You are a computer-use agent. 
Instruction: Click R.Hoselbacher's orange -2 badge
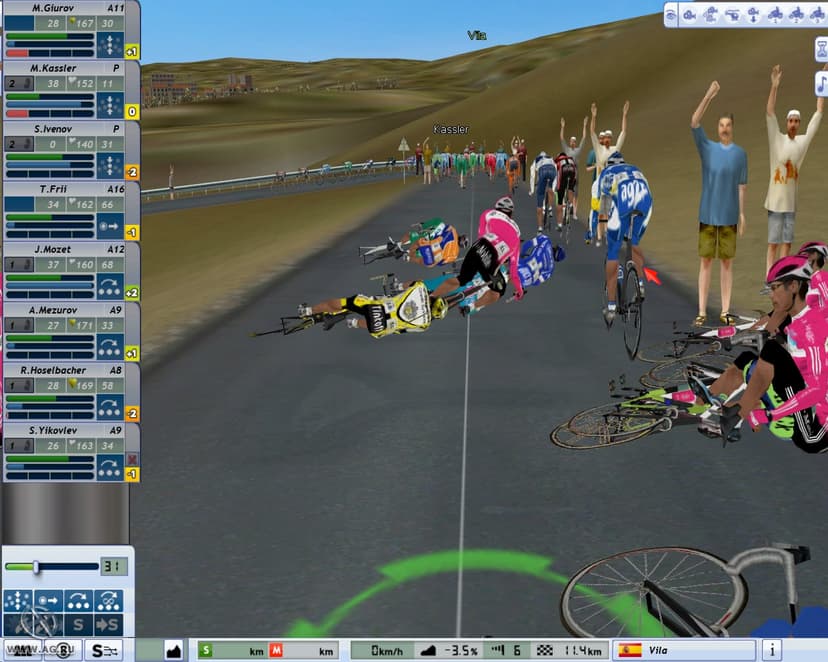click(132, 413)
